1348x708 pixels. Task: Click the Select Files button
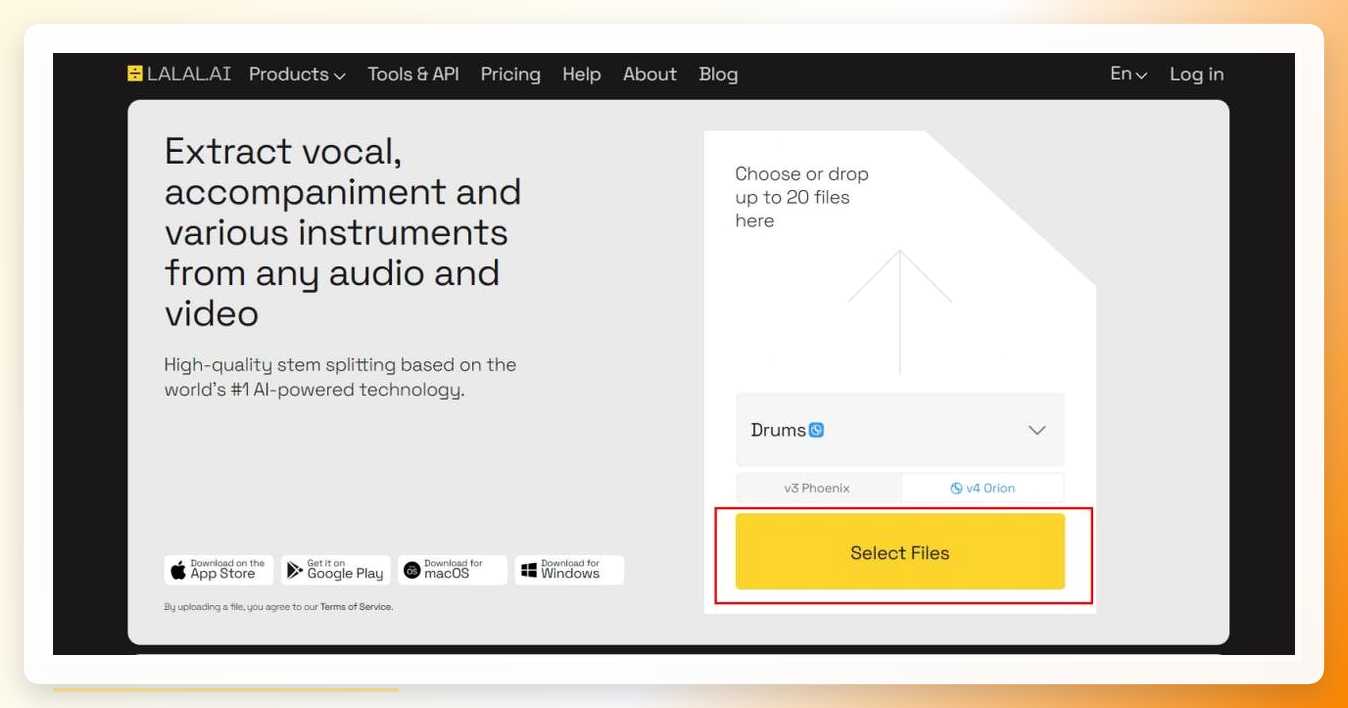[900, 552]
